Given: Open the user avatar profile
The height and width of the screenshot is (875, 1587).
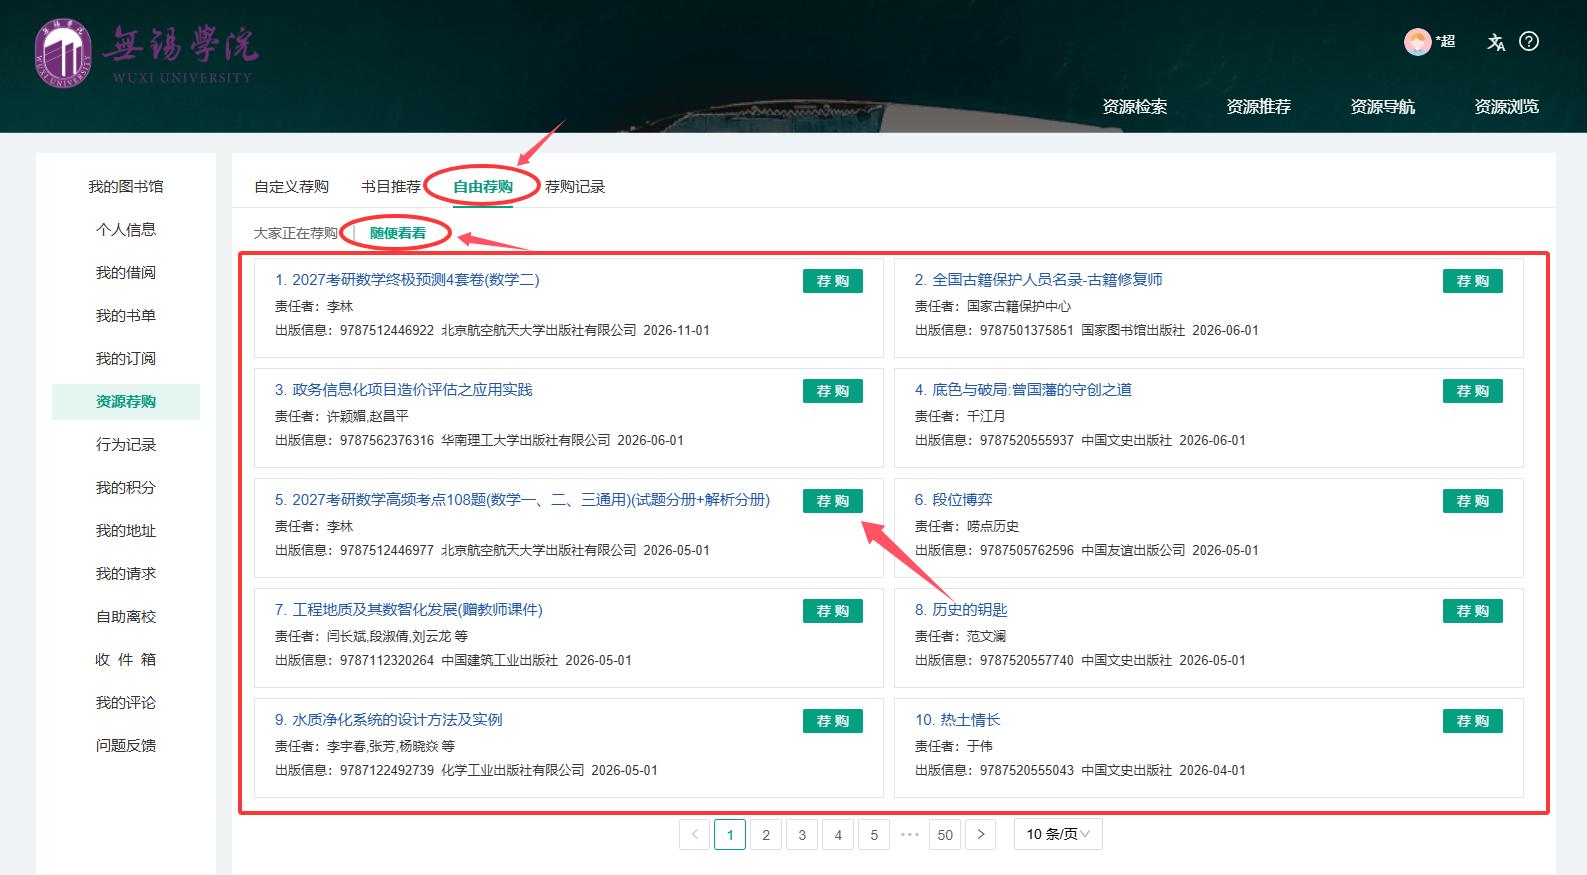Looking at the screenshot, I should 1417,42.
